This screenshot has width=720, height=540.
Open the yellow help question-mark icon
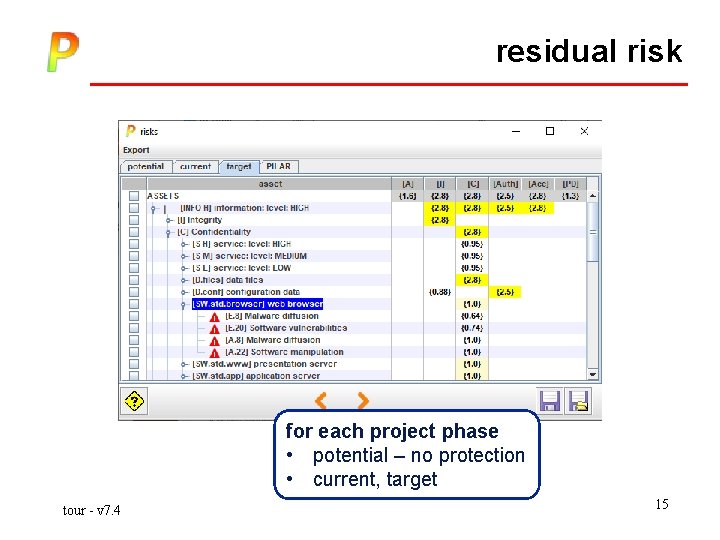[x=134, y=401]
